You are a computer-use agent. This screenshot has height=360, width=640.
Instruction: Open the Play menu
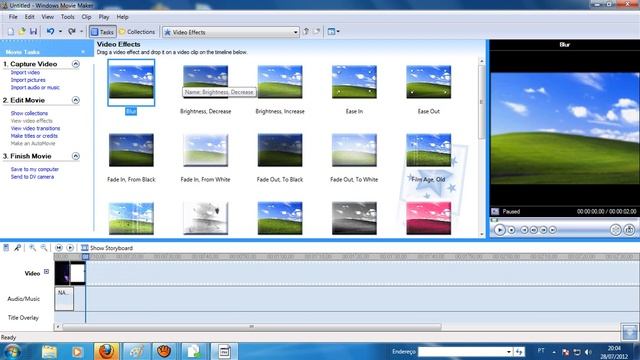click(x=104, y=17)
